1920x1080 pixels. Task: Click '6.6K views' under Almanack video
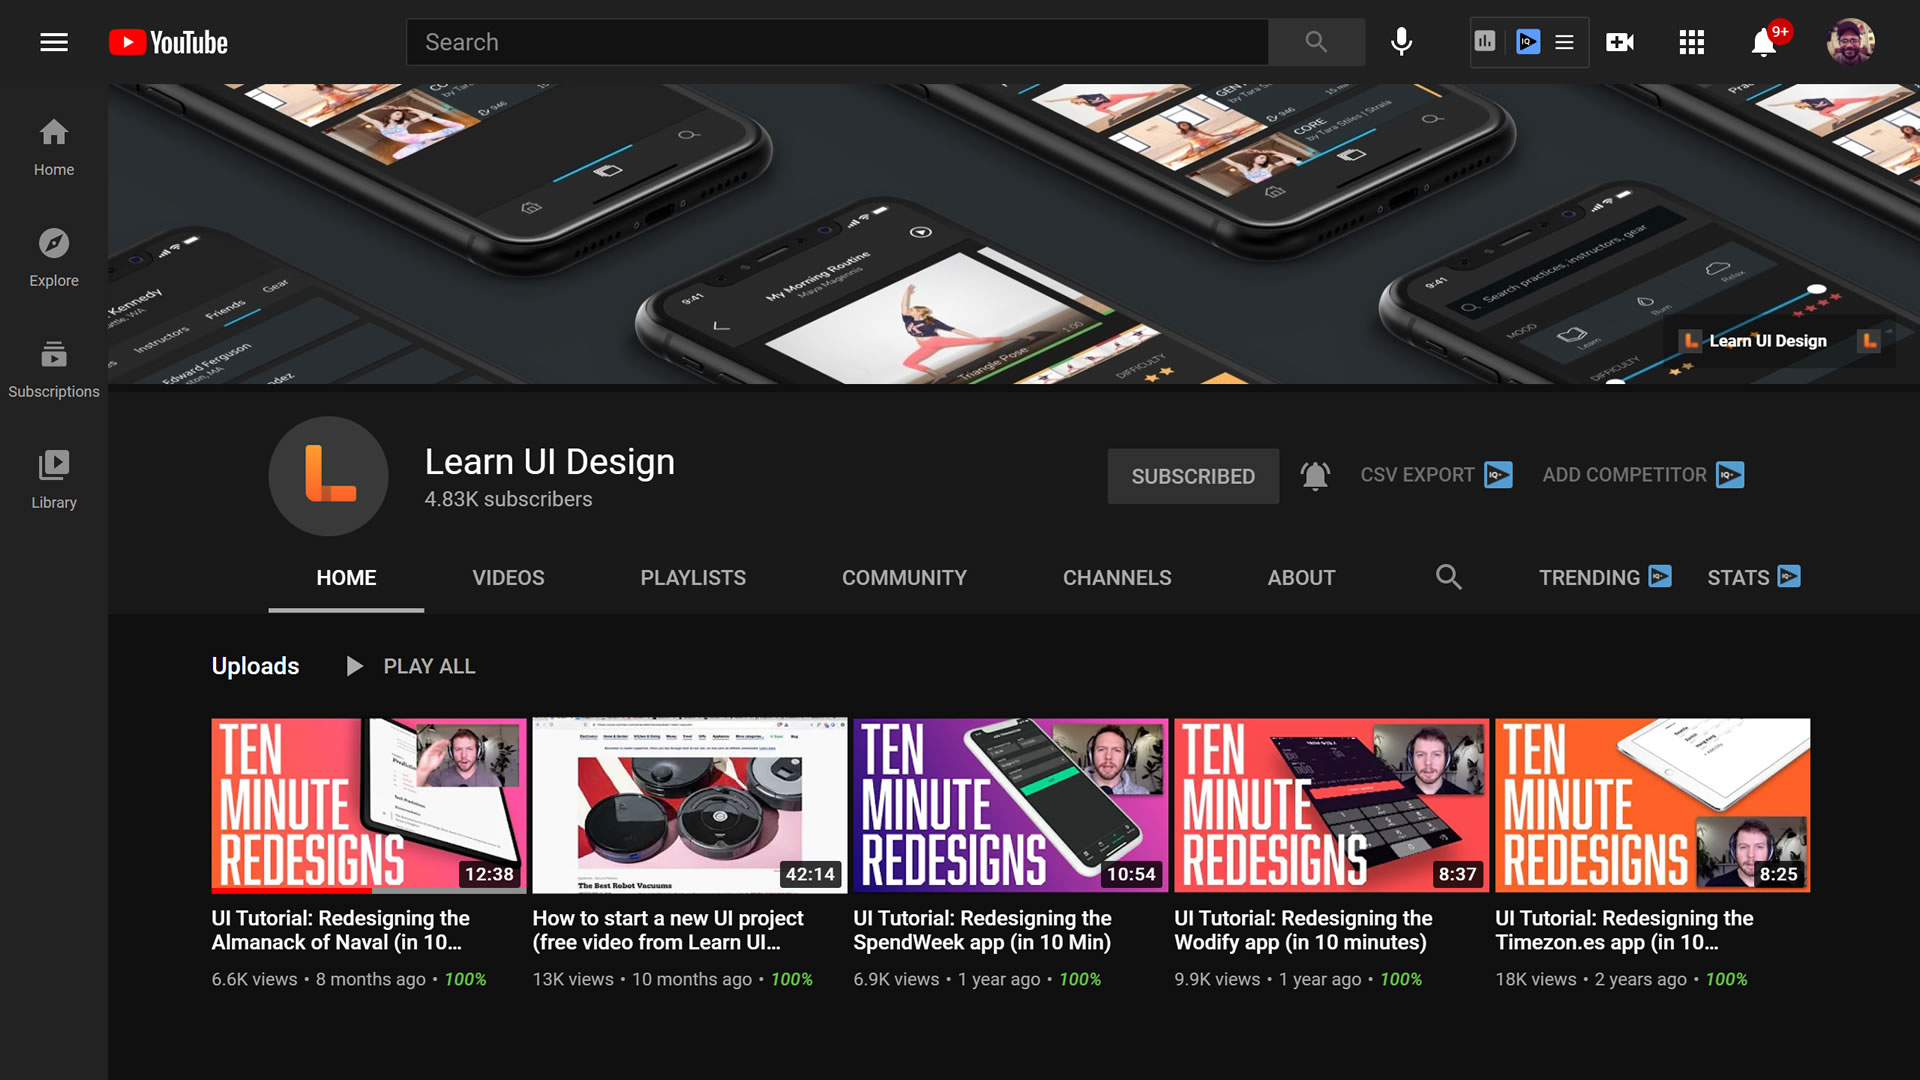click(x=254, y=980)
